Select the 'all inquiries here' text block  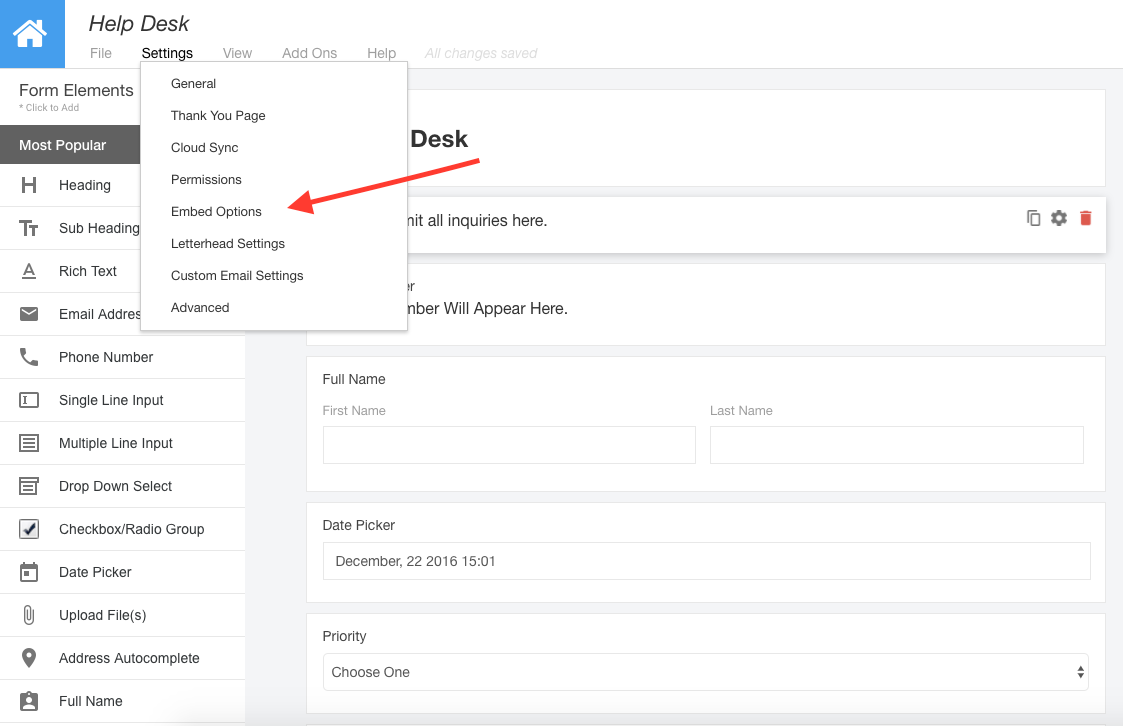[x=478, y=221]
